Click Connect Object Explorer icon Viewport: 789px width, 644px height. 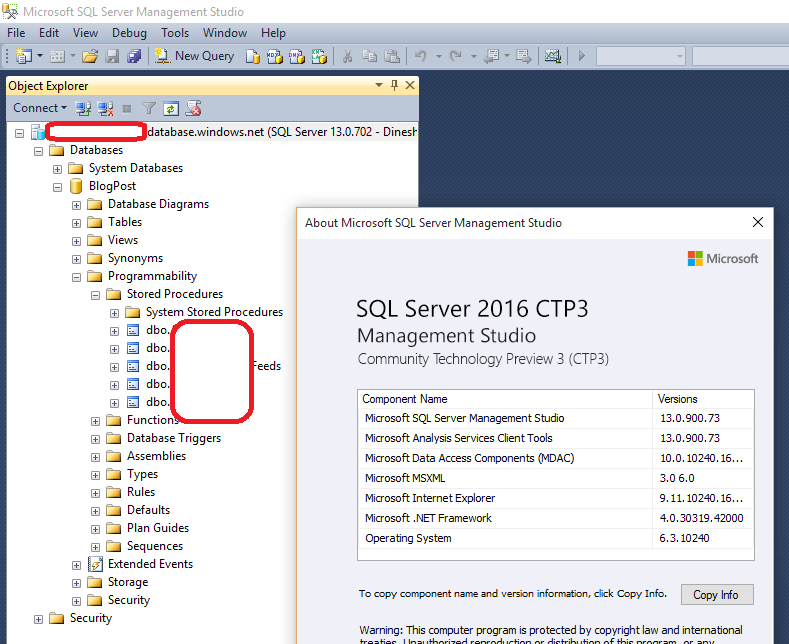pos(83,108)
